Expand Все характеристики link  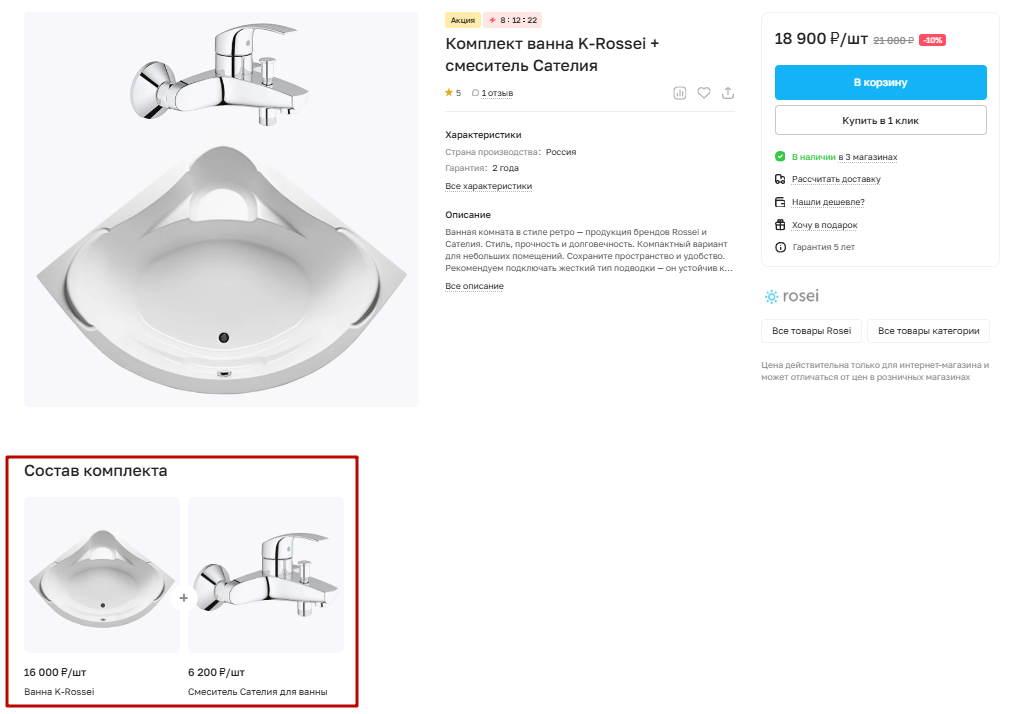(x=488, y=186)
